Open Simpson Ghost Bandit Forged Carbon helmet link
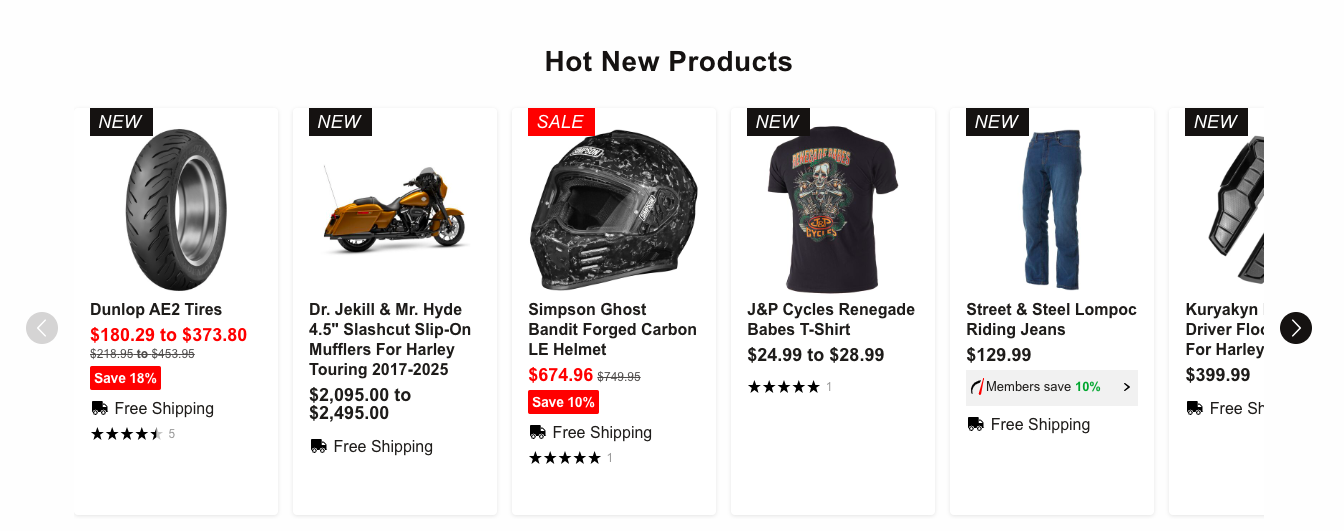Image resolution: width=1344 pixels, height=531 pixels. click(612, 329)
